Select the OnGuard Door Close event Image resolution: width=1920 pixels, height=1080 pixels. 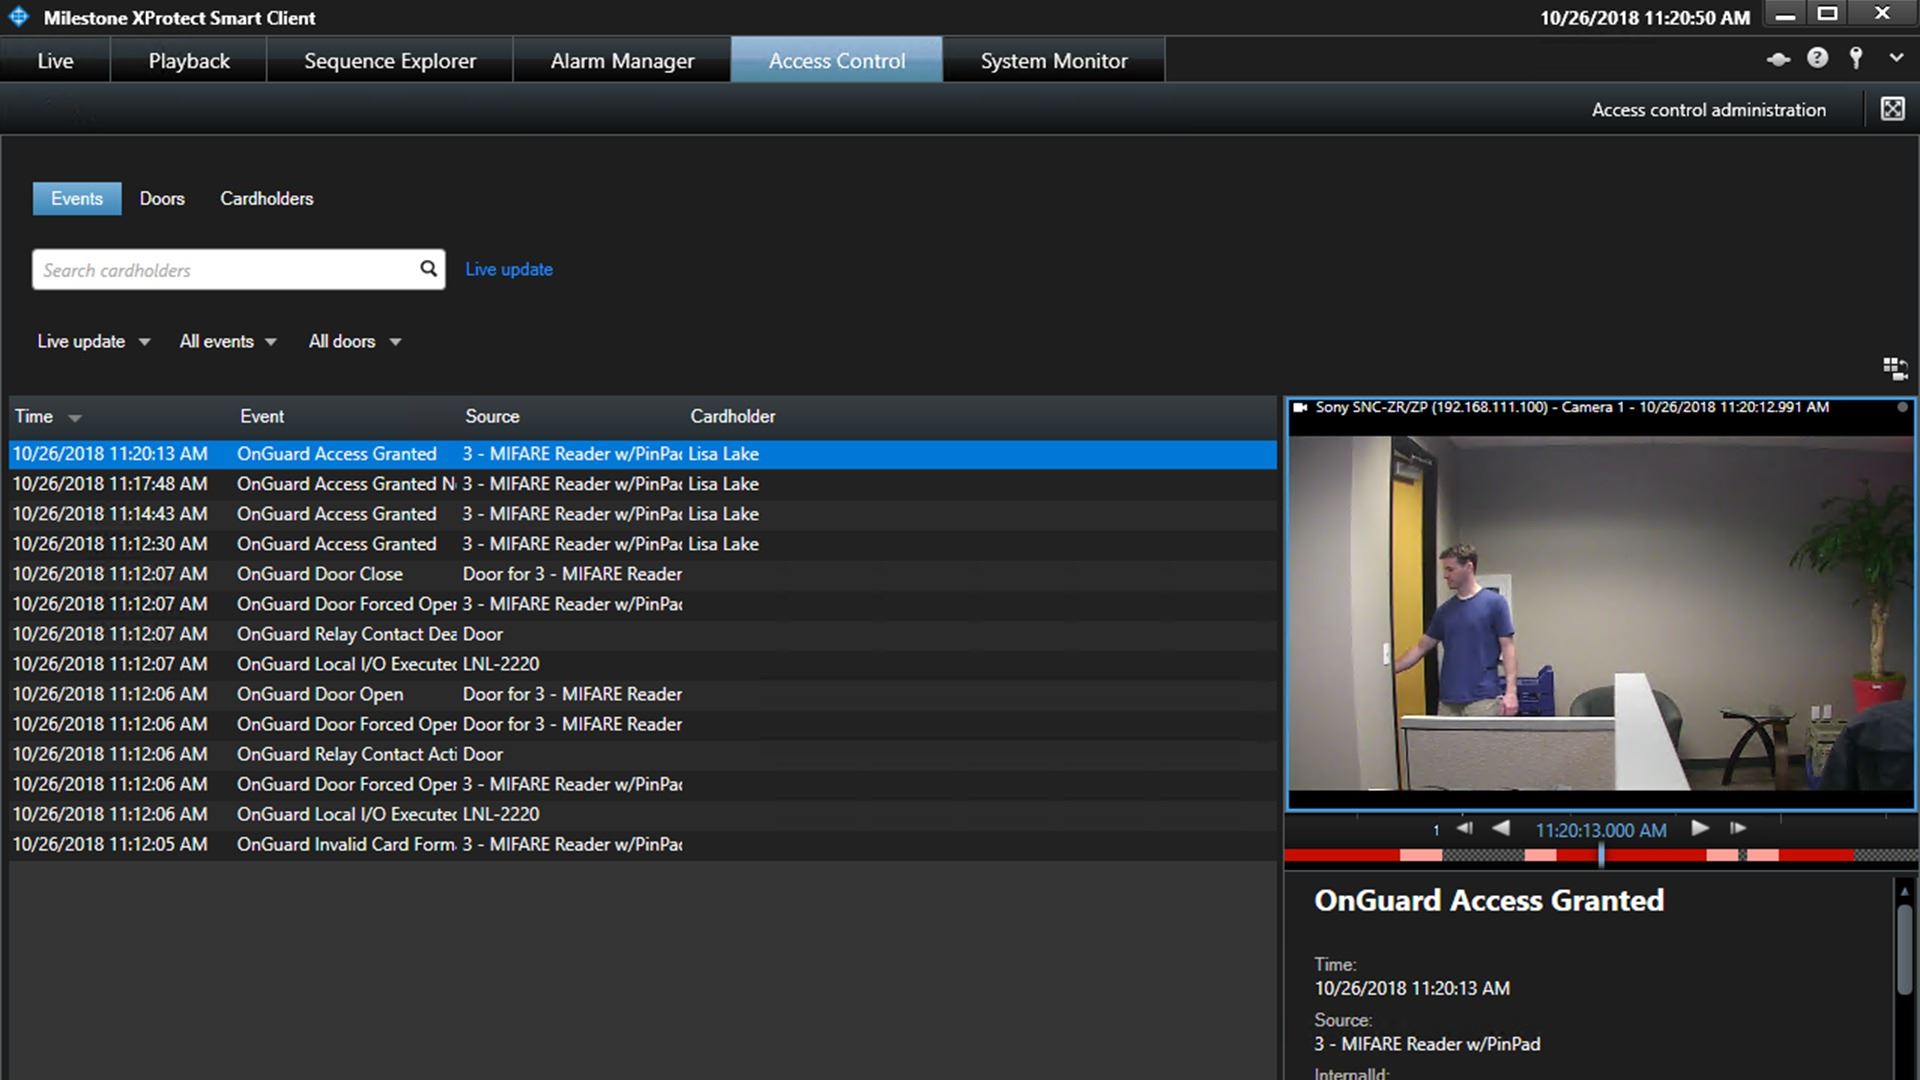(643, 574)
